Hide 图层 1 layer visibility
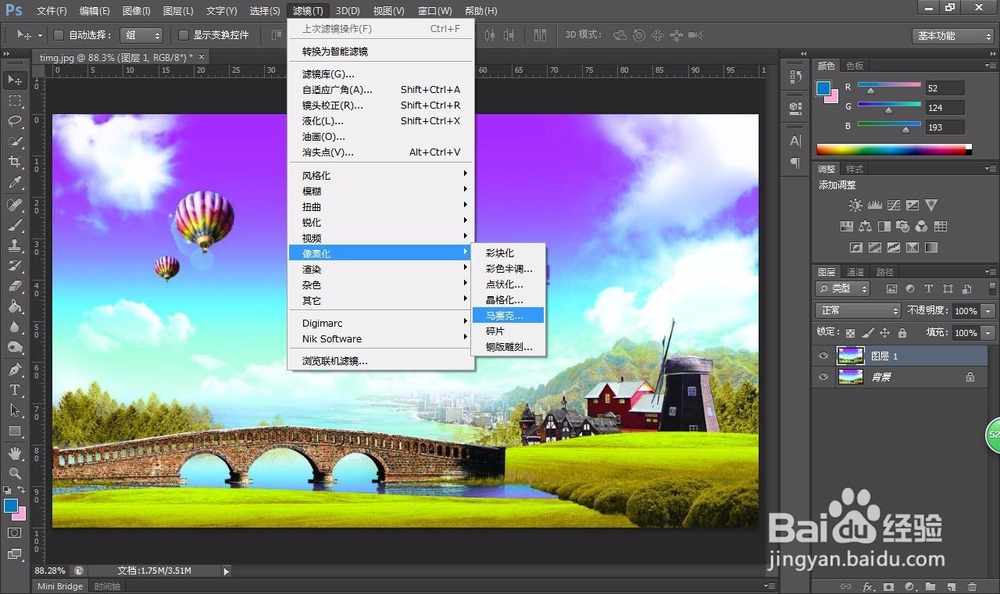Image resolution: width=1000 pixels, height=594 pixels. tap(823, 356)
